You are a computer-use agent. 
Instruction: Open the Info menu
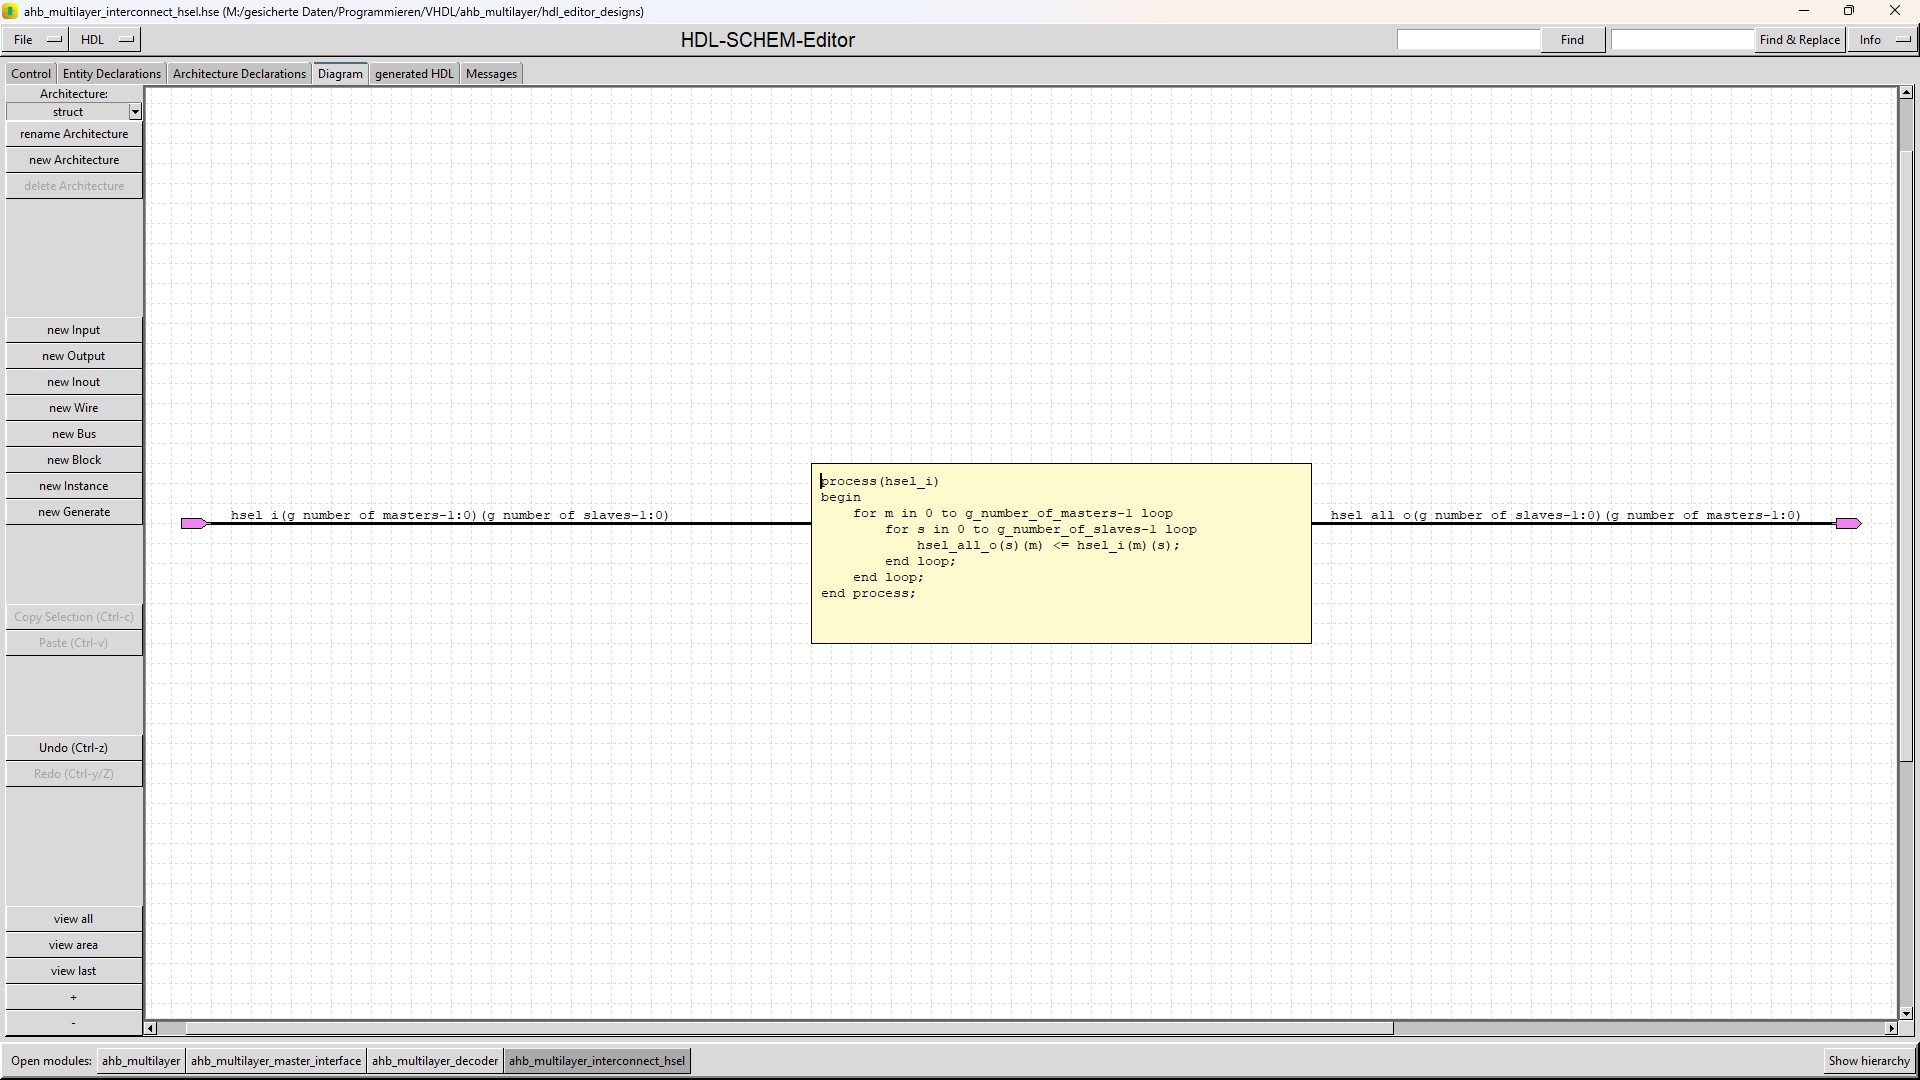tap(1883, 40)
